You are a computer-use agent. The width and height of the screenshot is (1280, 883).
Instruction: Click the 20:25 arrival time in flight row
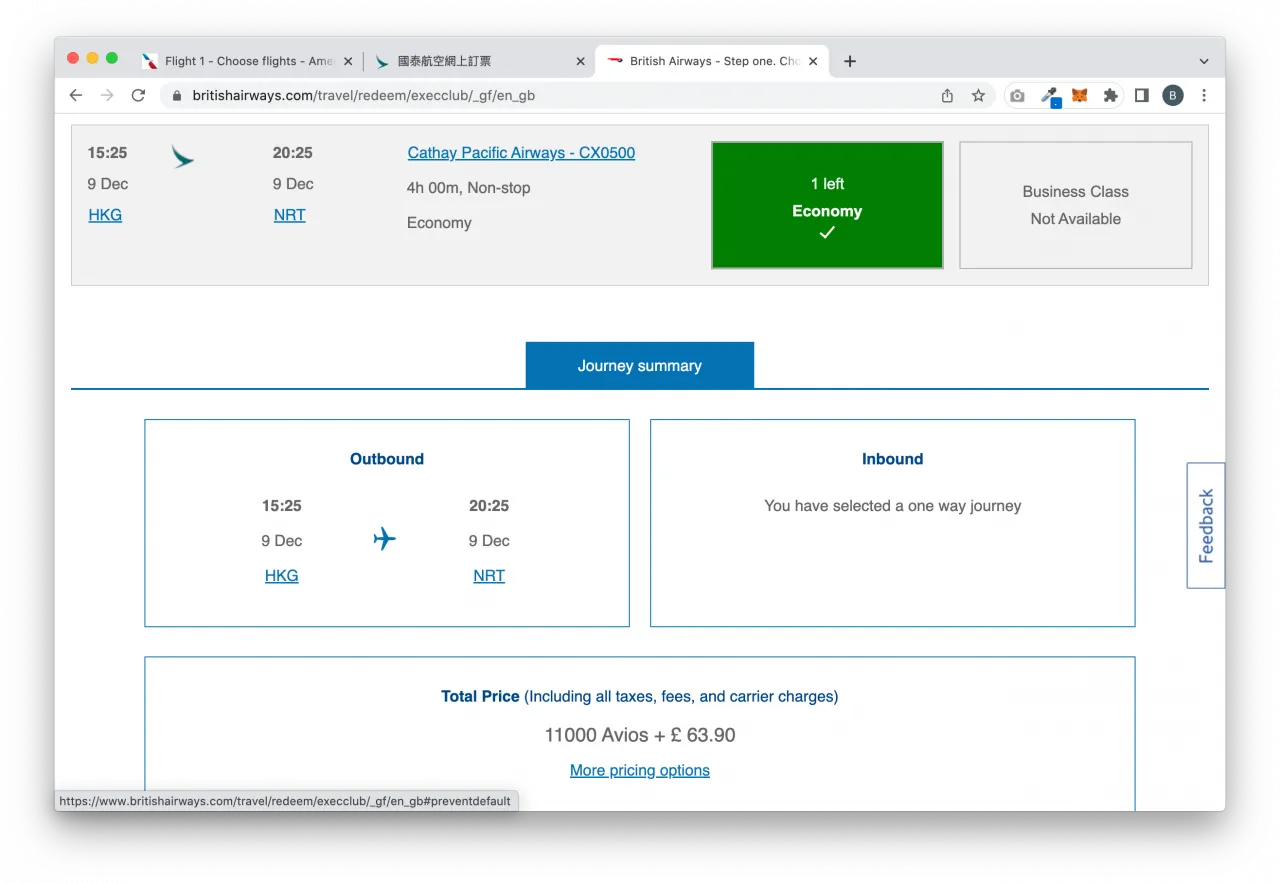pos(292,153)
